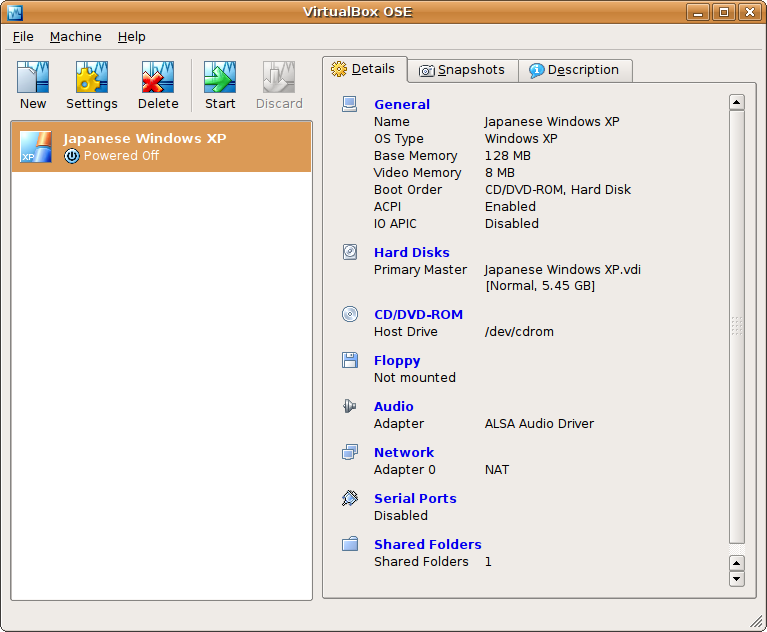Screen dimensions: 767x632
Task: Minimize the VirtualBox OSE window
Action: pos(698,12)
